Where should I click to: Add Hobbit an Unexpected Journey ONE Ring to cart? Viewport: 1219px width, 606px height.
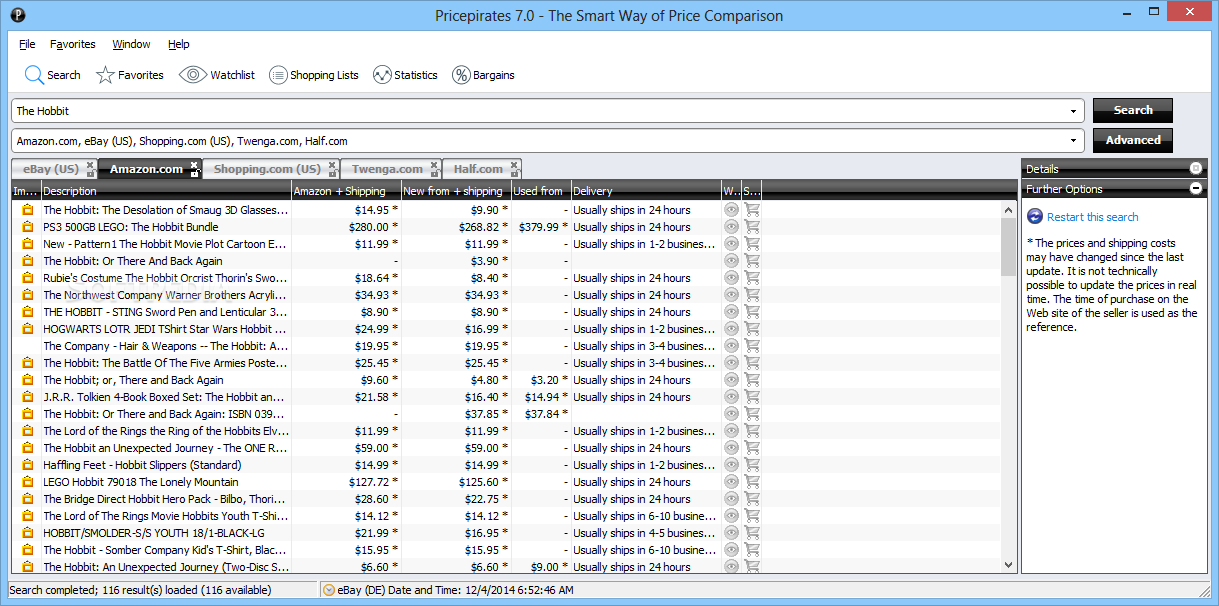click(752, 448)
